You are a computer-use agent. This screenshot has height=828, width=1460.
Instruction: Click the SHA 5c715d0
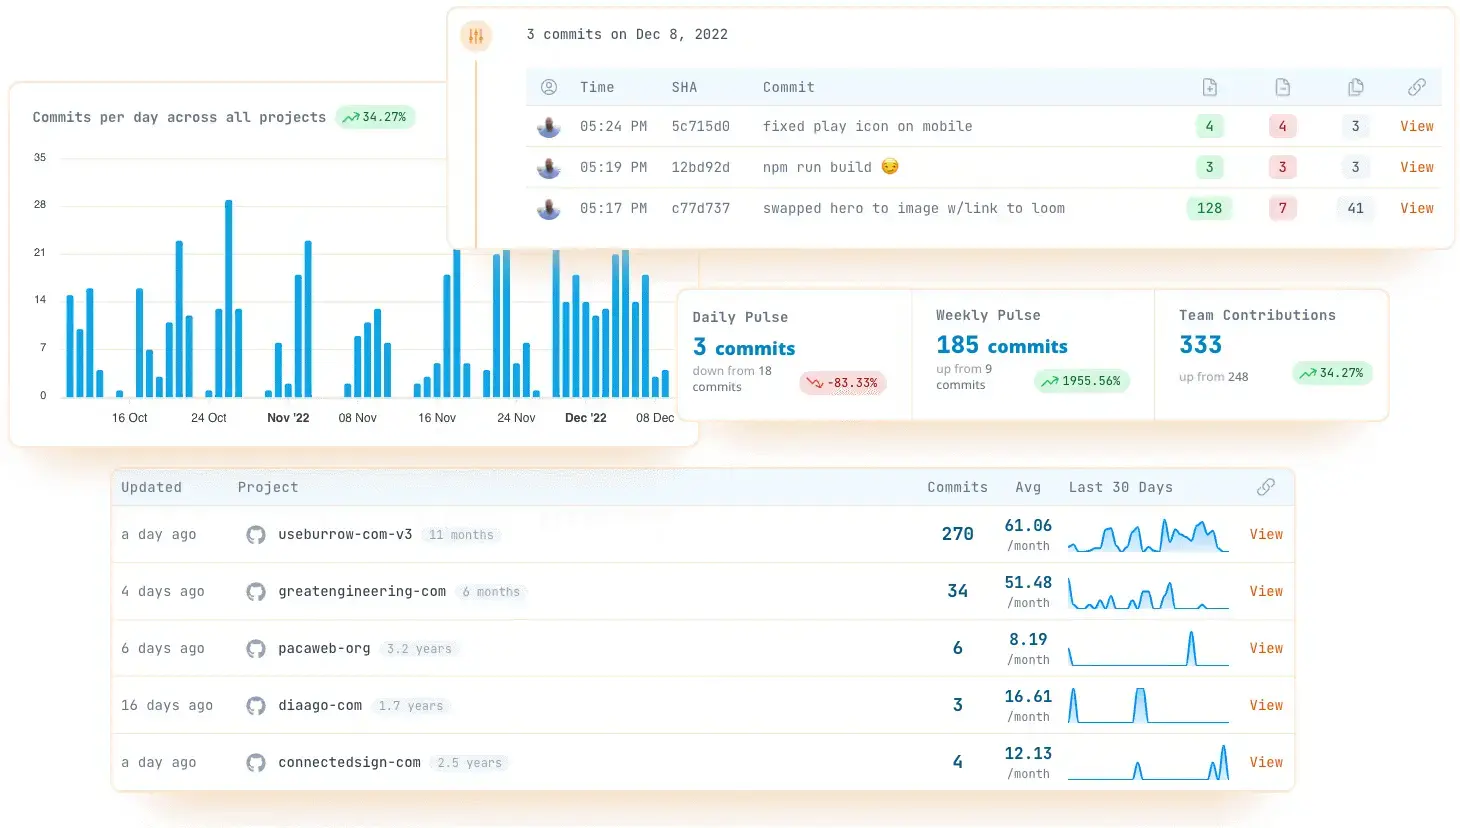click(700, 126)
